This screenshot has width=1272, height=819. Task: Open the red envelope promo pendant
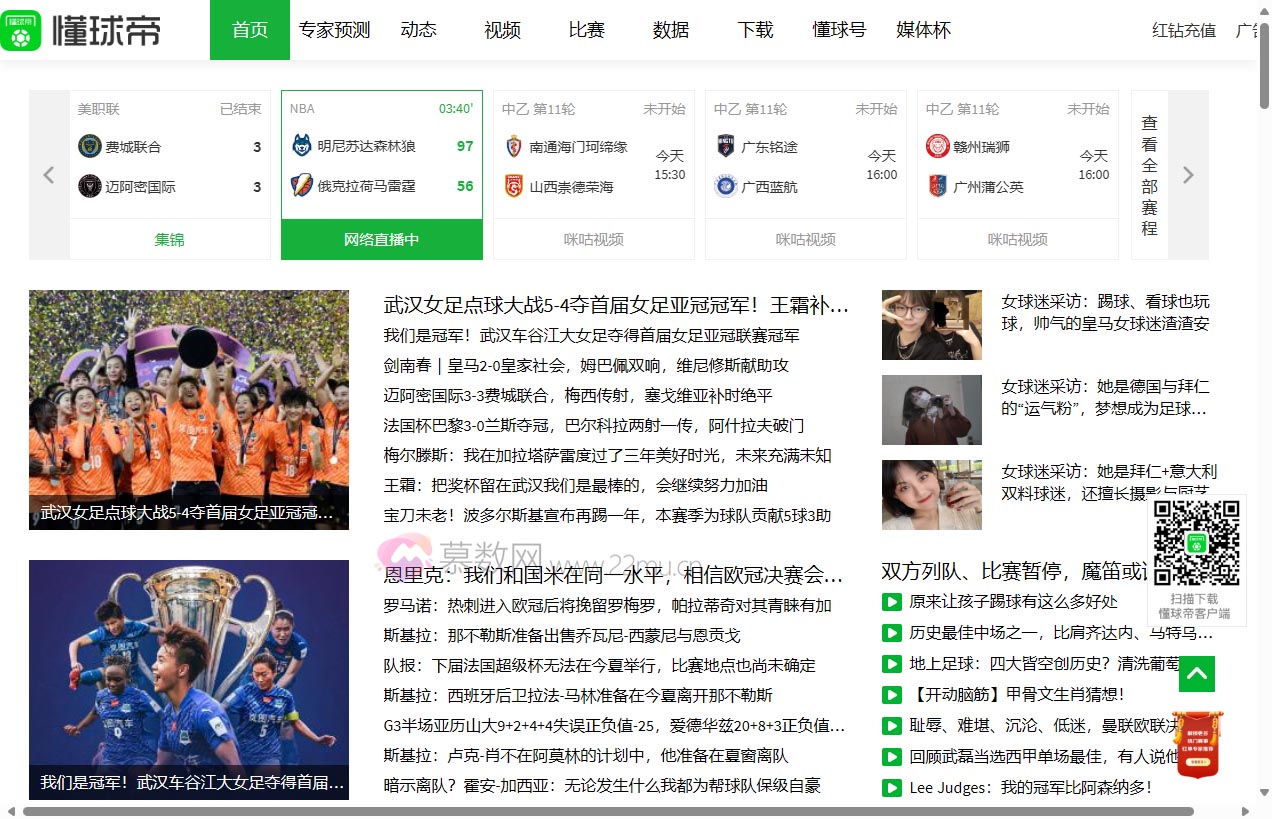coord(1196,744)
